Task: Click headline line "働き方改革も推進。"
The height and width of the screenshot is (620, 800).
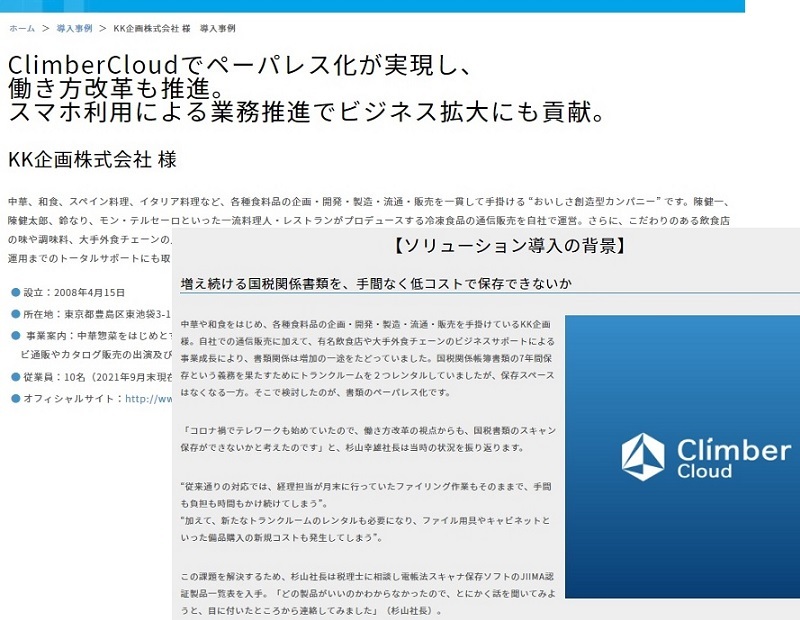Action: tap(117, 88)
